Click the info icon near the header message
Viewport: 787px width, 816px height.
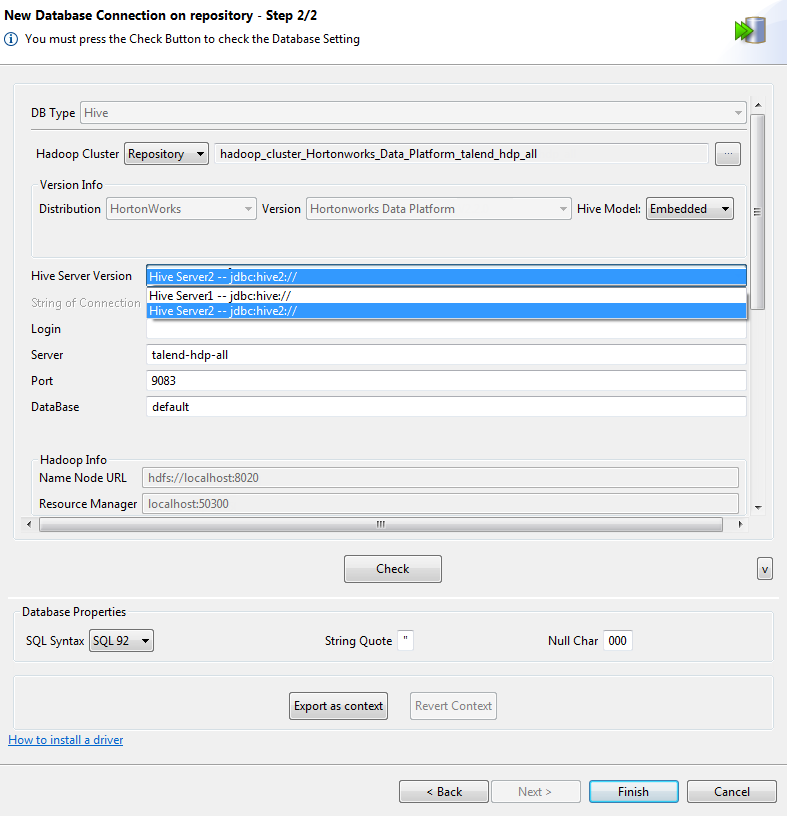pyautogui.click(x=11, y=39)
